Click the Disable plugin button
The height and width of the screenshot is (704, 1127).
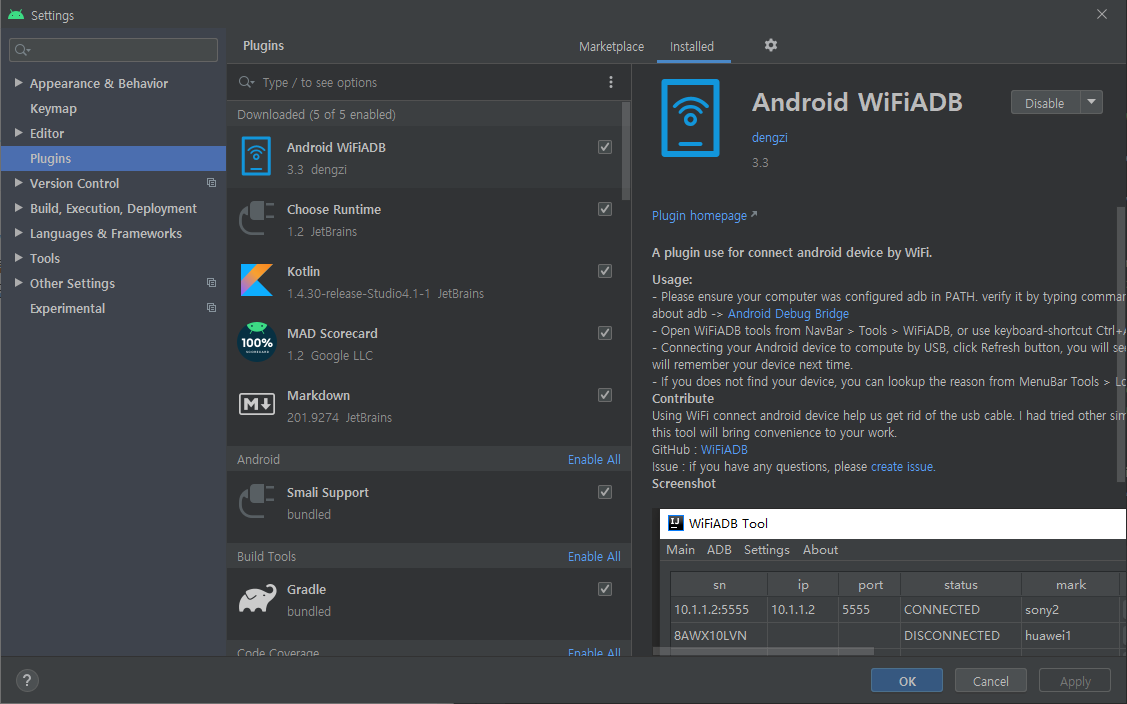[1045, 102]
